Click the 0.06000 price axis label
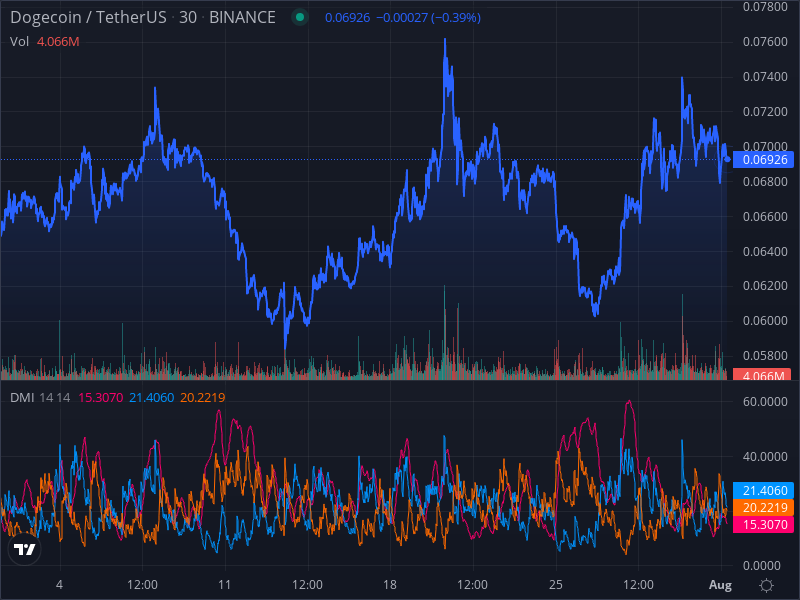 [x=765, y=321]
